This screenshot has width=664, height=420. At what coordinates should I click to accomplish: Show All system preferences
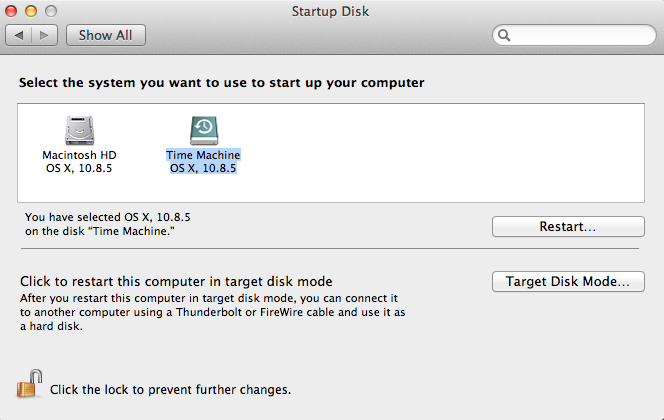pos(106,35)
